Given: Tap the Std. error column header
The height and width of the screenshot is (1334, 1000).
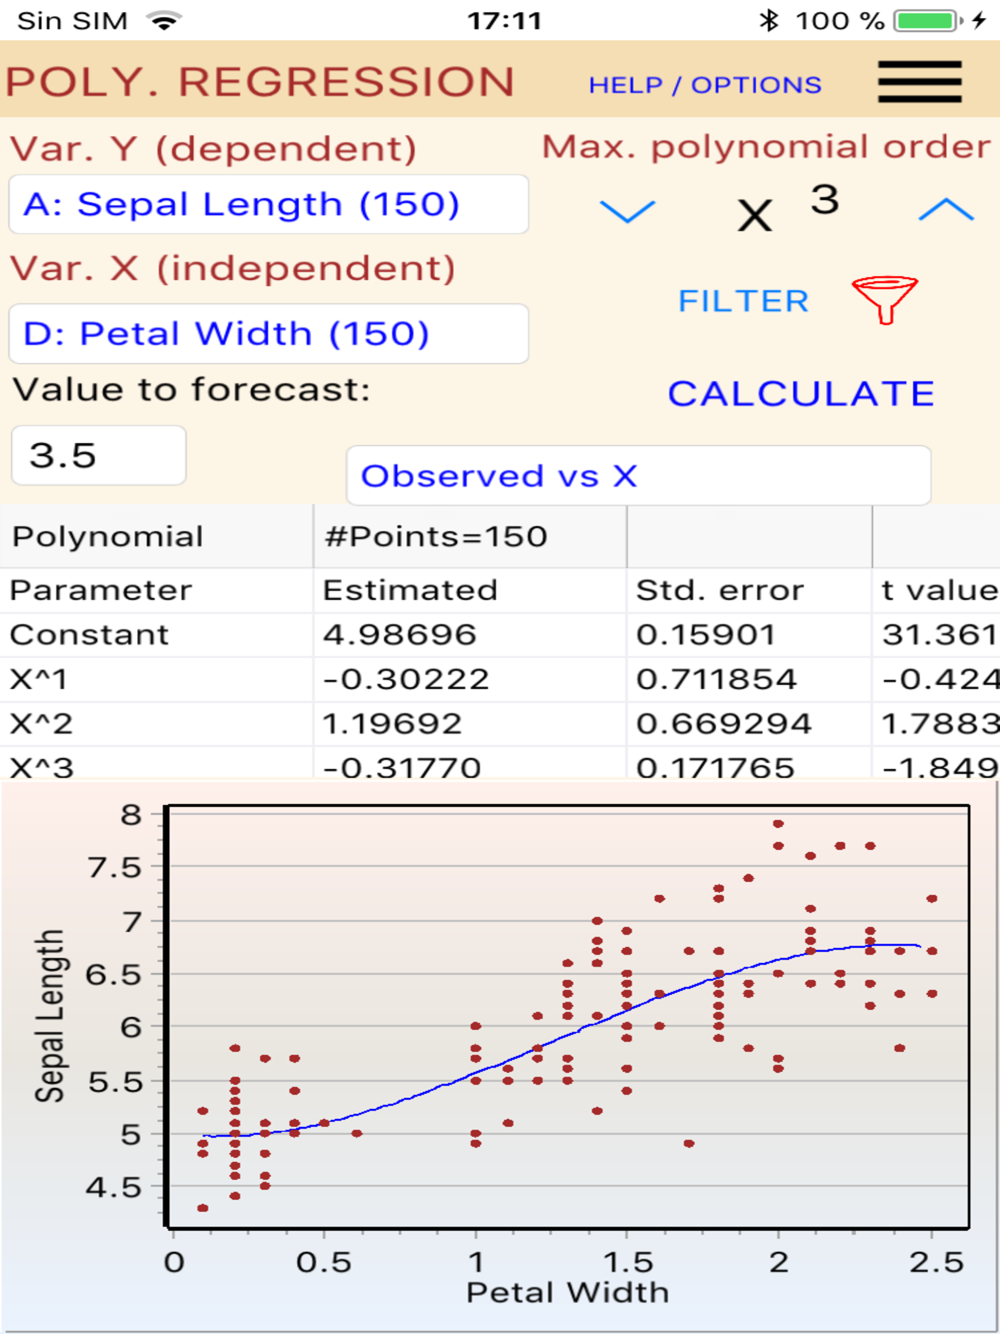Looking at the screenshot, I should pyautogui.click(x=720, y=590).
